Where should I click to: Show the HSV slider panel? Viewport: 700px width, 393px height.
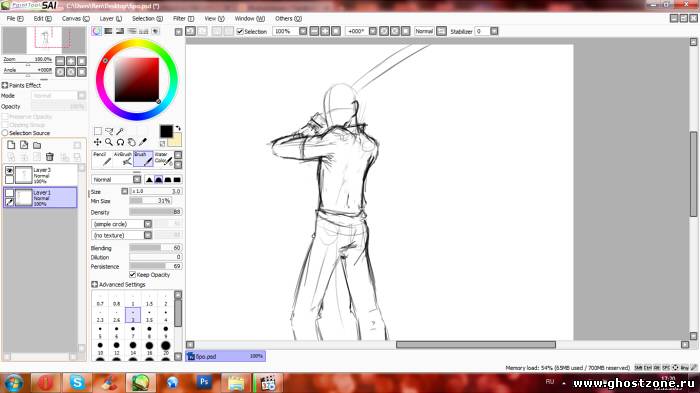[x=120, y=31]
